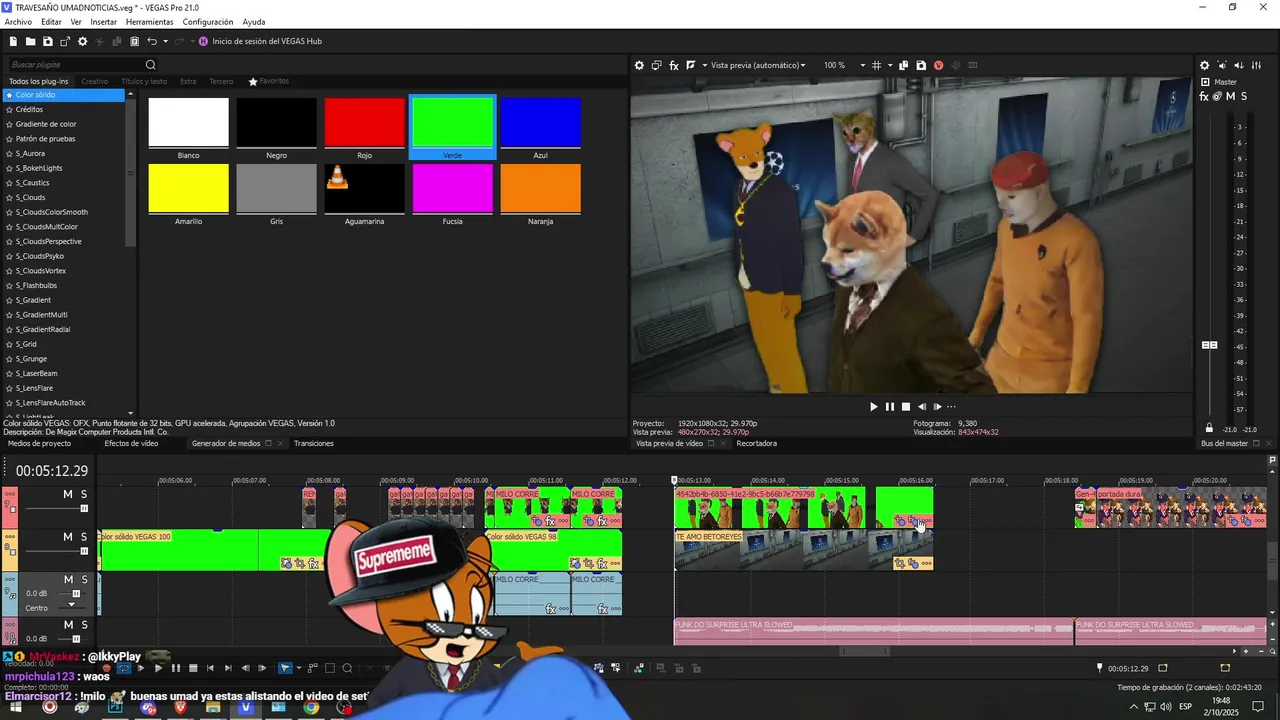This screenshot has height=720, width=1280.
Task: Jump to project start in timeline transport
Action: click(209, 668)
